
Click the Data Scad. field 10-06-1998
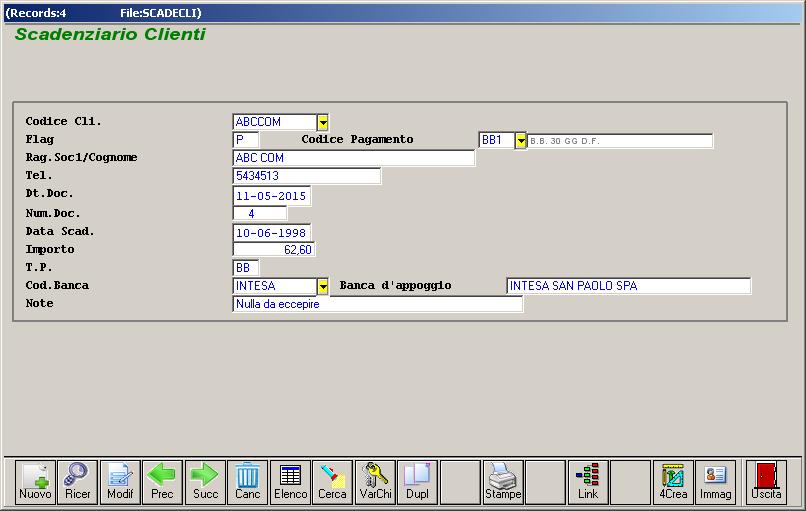pos(271,233)
